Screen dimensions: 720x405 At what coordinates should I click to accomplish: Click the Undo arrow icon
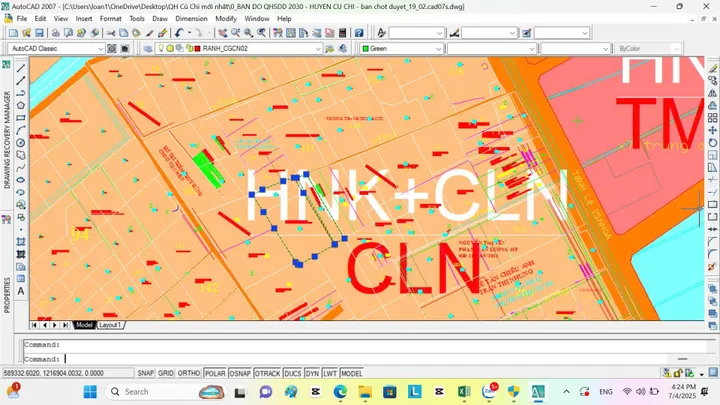pyautogui.click(x=179, y=33)
